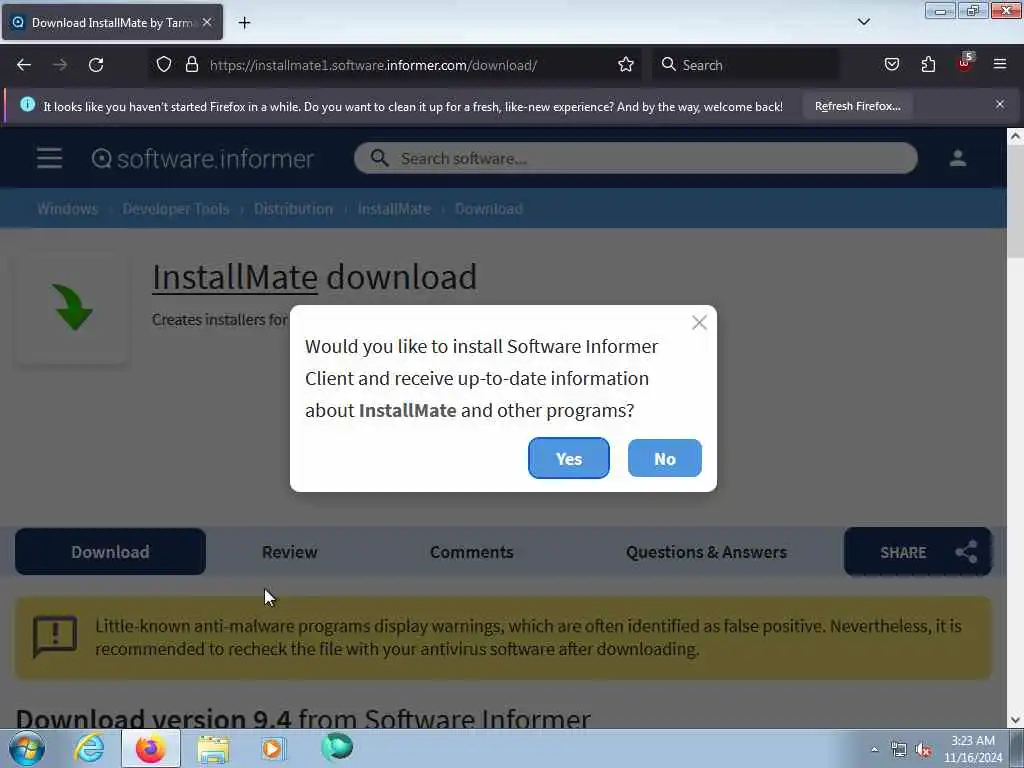Viewport: 1024px width, 768px height.
Task: Click the Refresh Firefox... button
Action: pos(857,106)
